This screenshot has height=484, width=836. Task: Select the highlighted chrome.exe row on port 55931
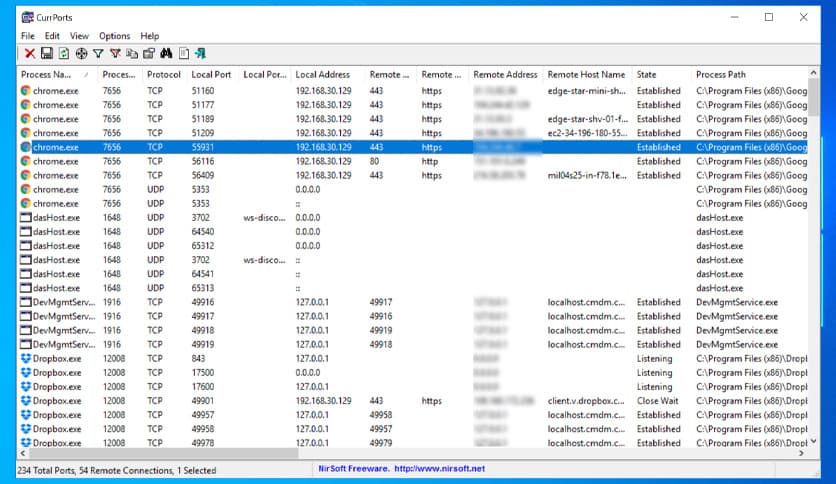pyautogui.click(x=413, y=147)
